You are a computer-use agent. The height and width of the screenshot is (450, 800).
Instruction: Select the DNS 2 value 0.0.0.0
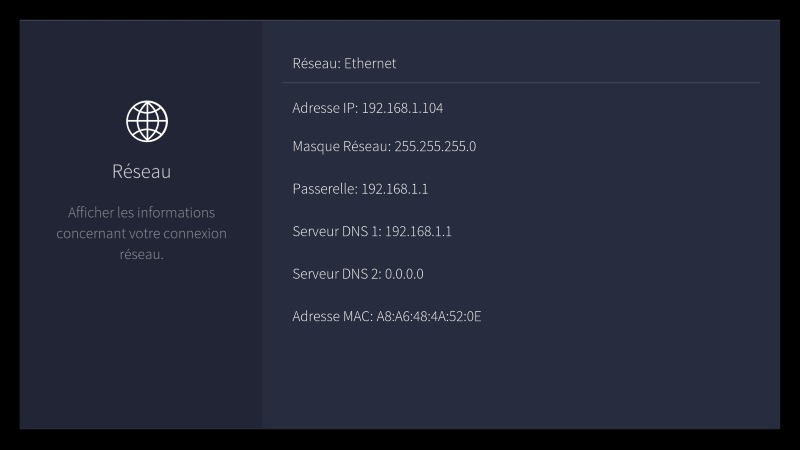coord(404,274)
